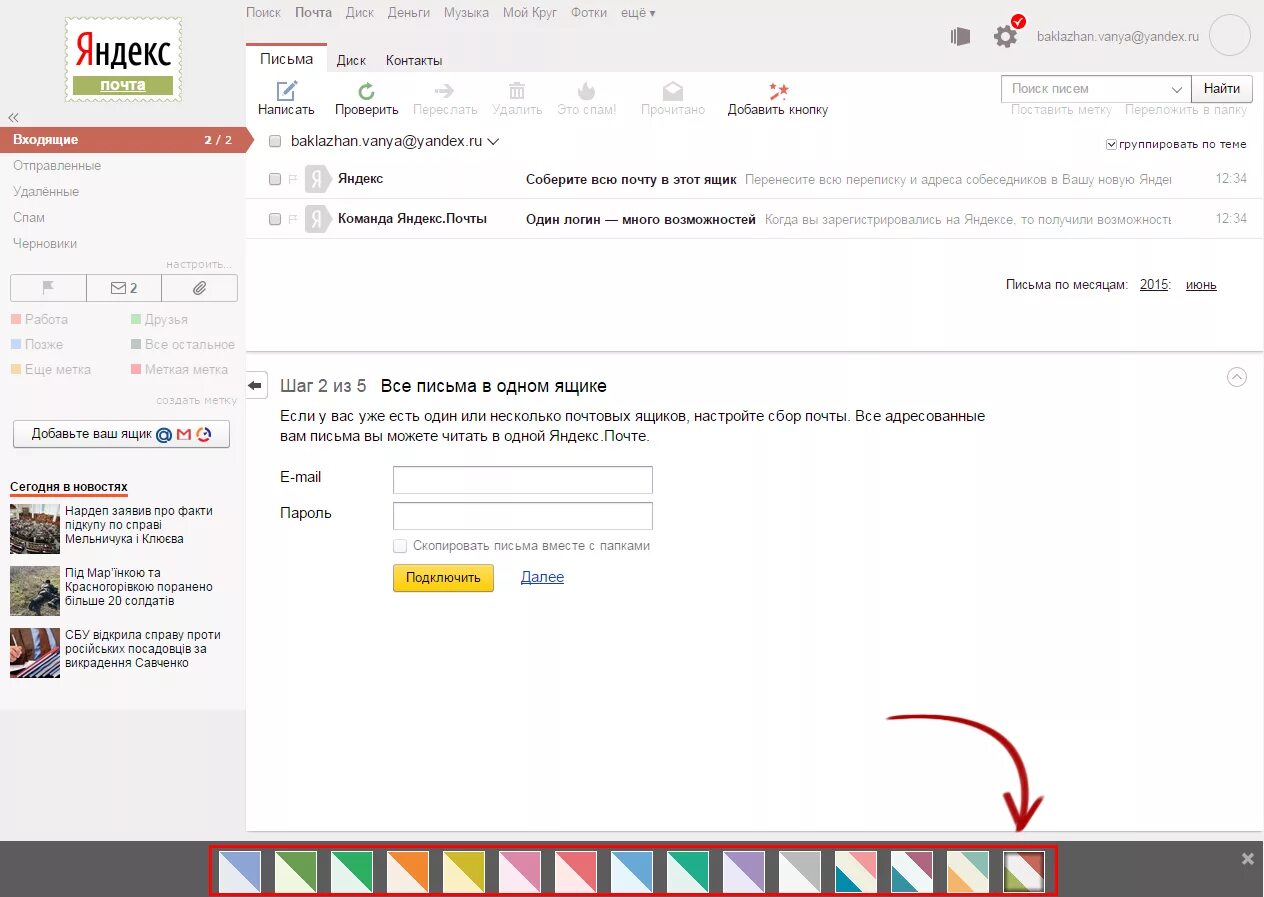Image resolution: width=1264 pixels, height=897 pixels.
Task: Click the Это спам flame icon
Action: 587,91
